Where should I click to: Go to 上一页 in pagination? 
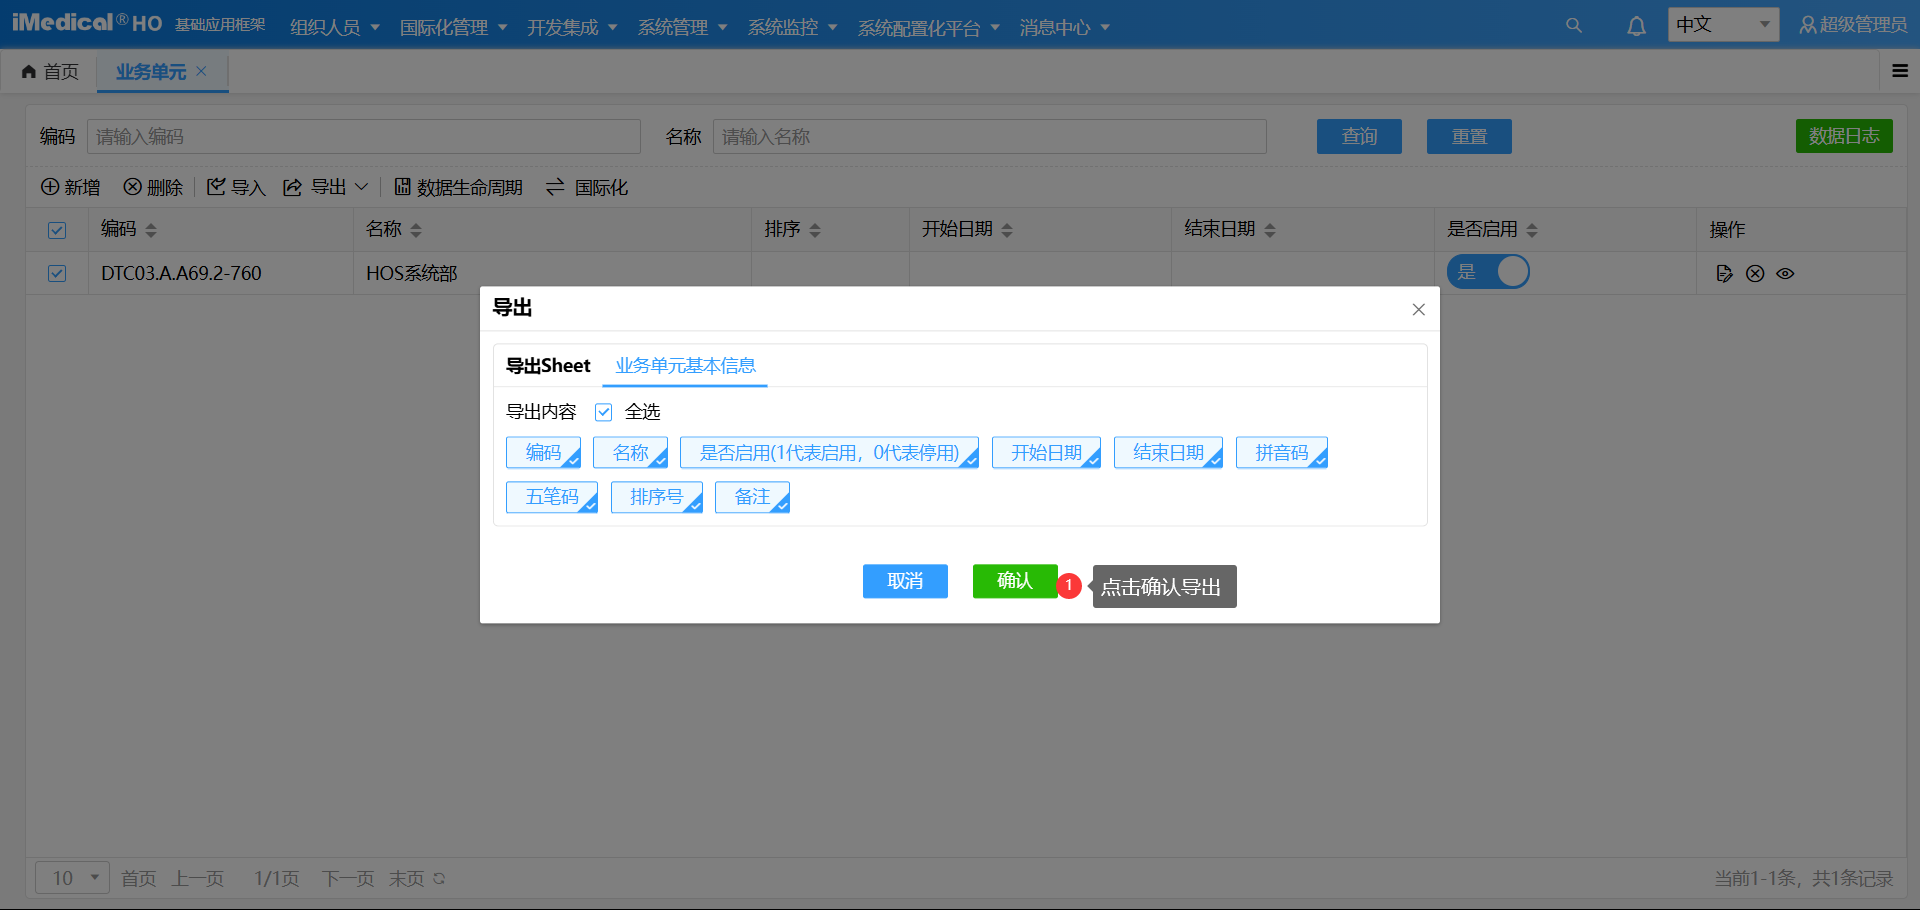pos(198,878)
